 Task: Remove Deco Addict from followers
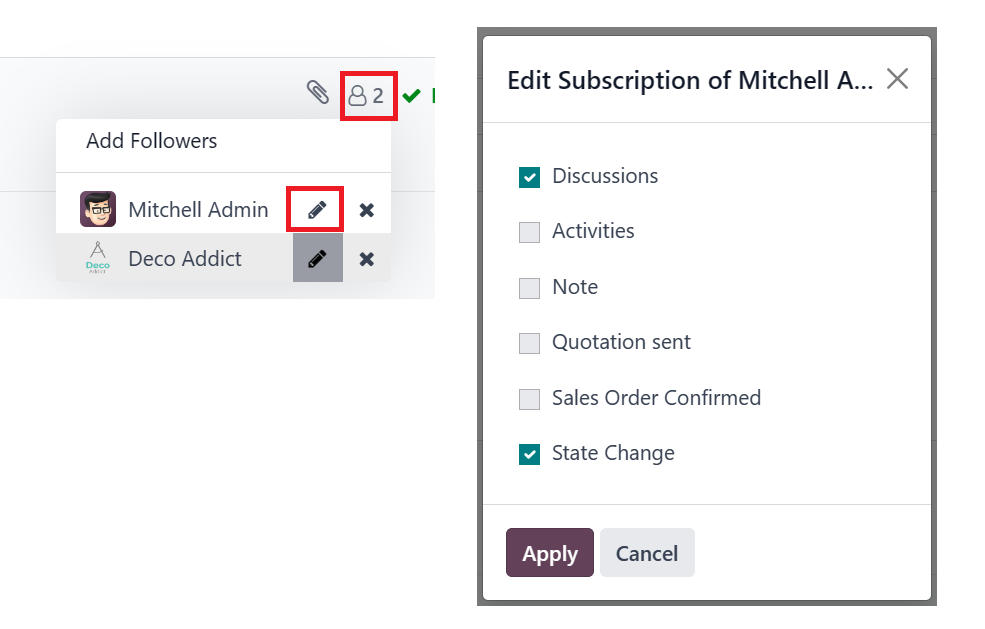(x=367, y=259)
